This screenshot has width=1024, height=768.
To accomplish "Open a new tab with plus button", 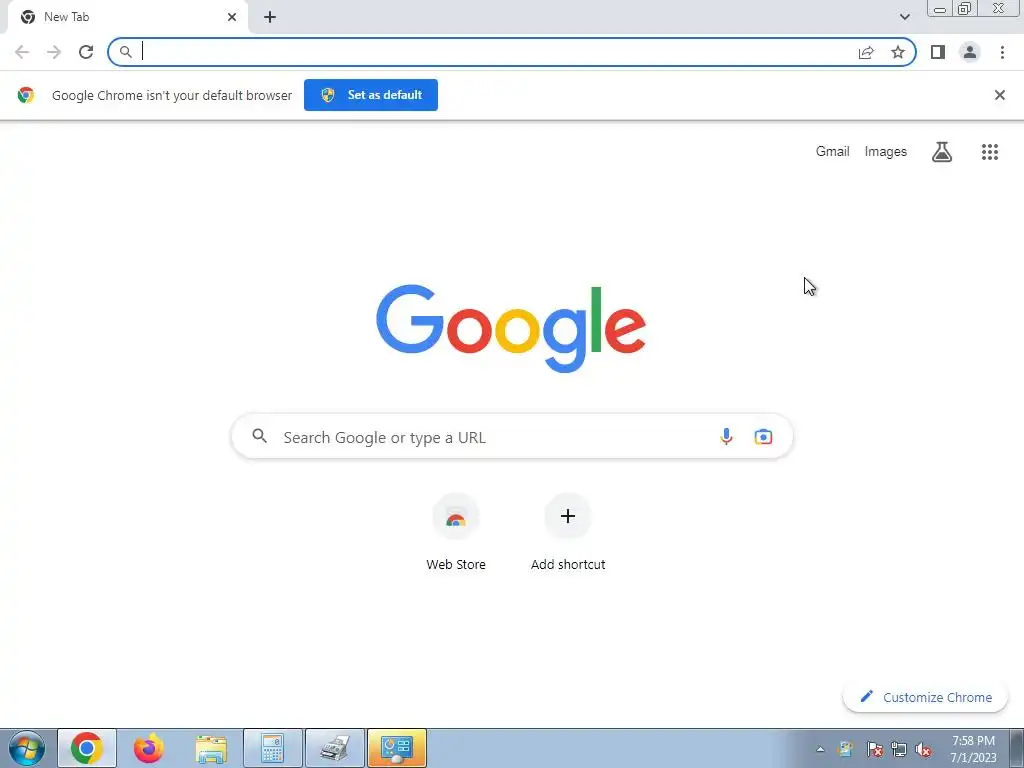I will (x=270, y=17).
